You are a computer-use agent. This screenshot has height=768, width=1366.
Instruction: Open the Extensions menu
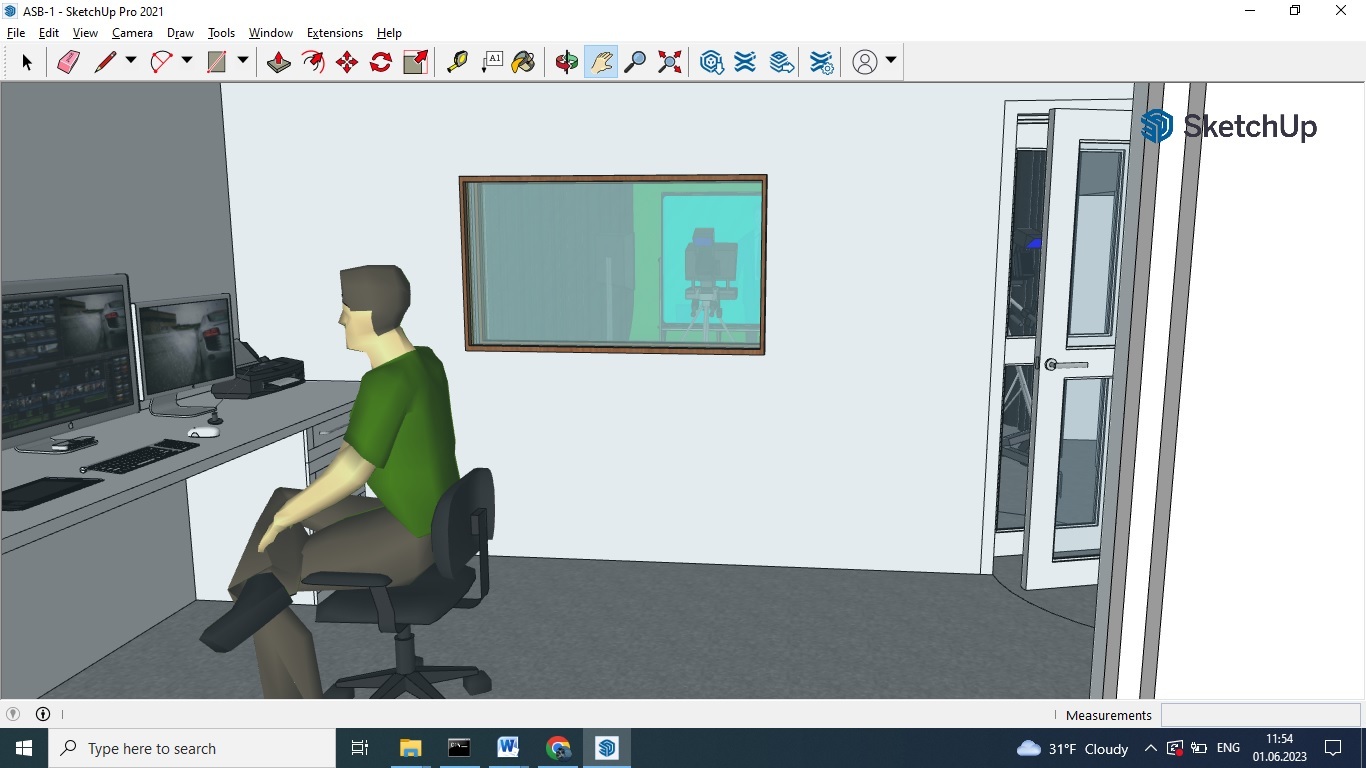tap(334, 33)
